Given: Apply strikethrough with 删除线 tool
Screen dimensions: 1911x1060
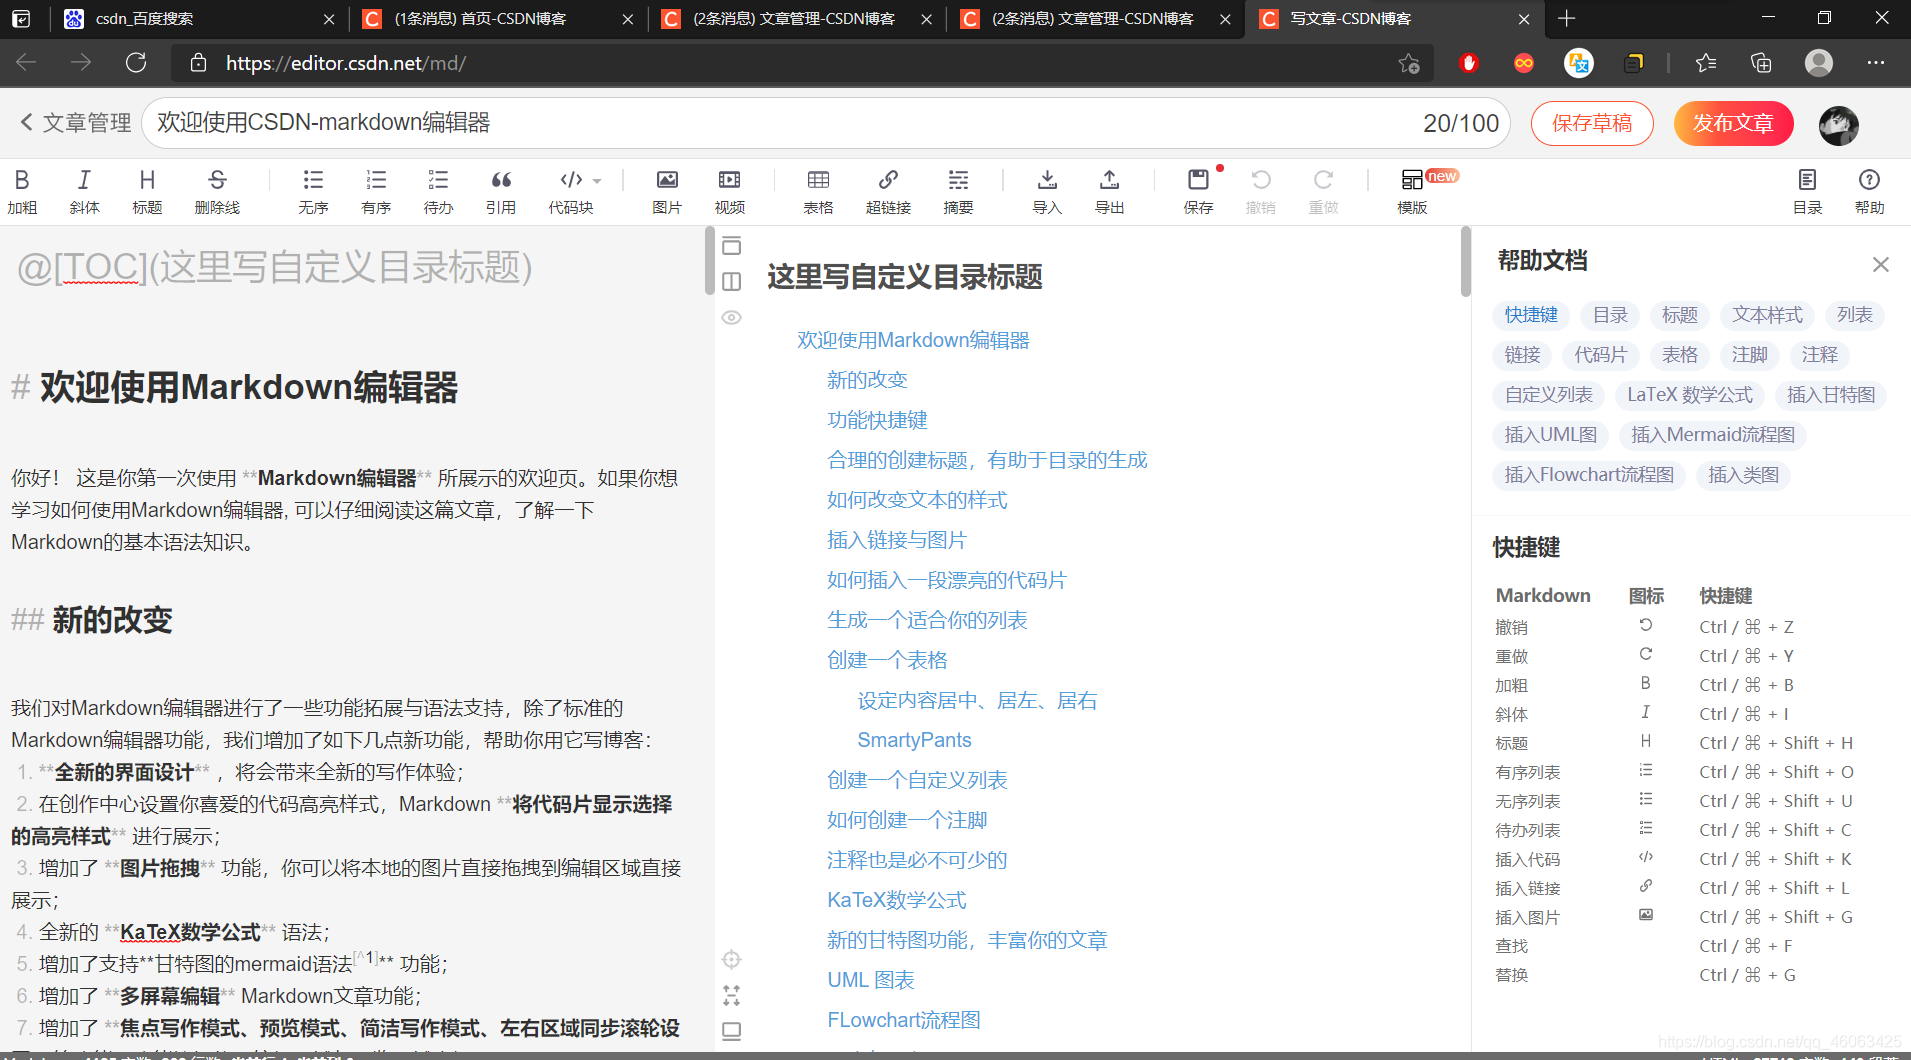Looking at the screenshot, I should coord(217,191).
